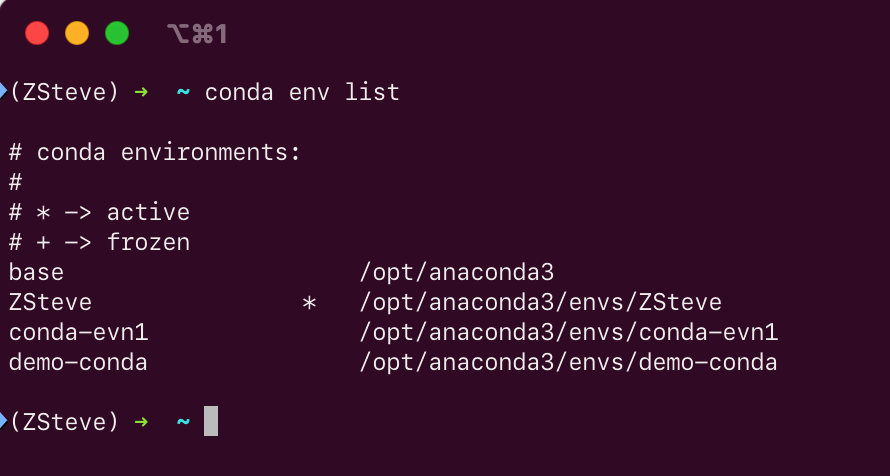Click the gray block cursor at prompt

(x=211, y=421)
